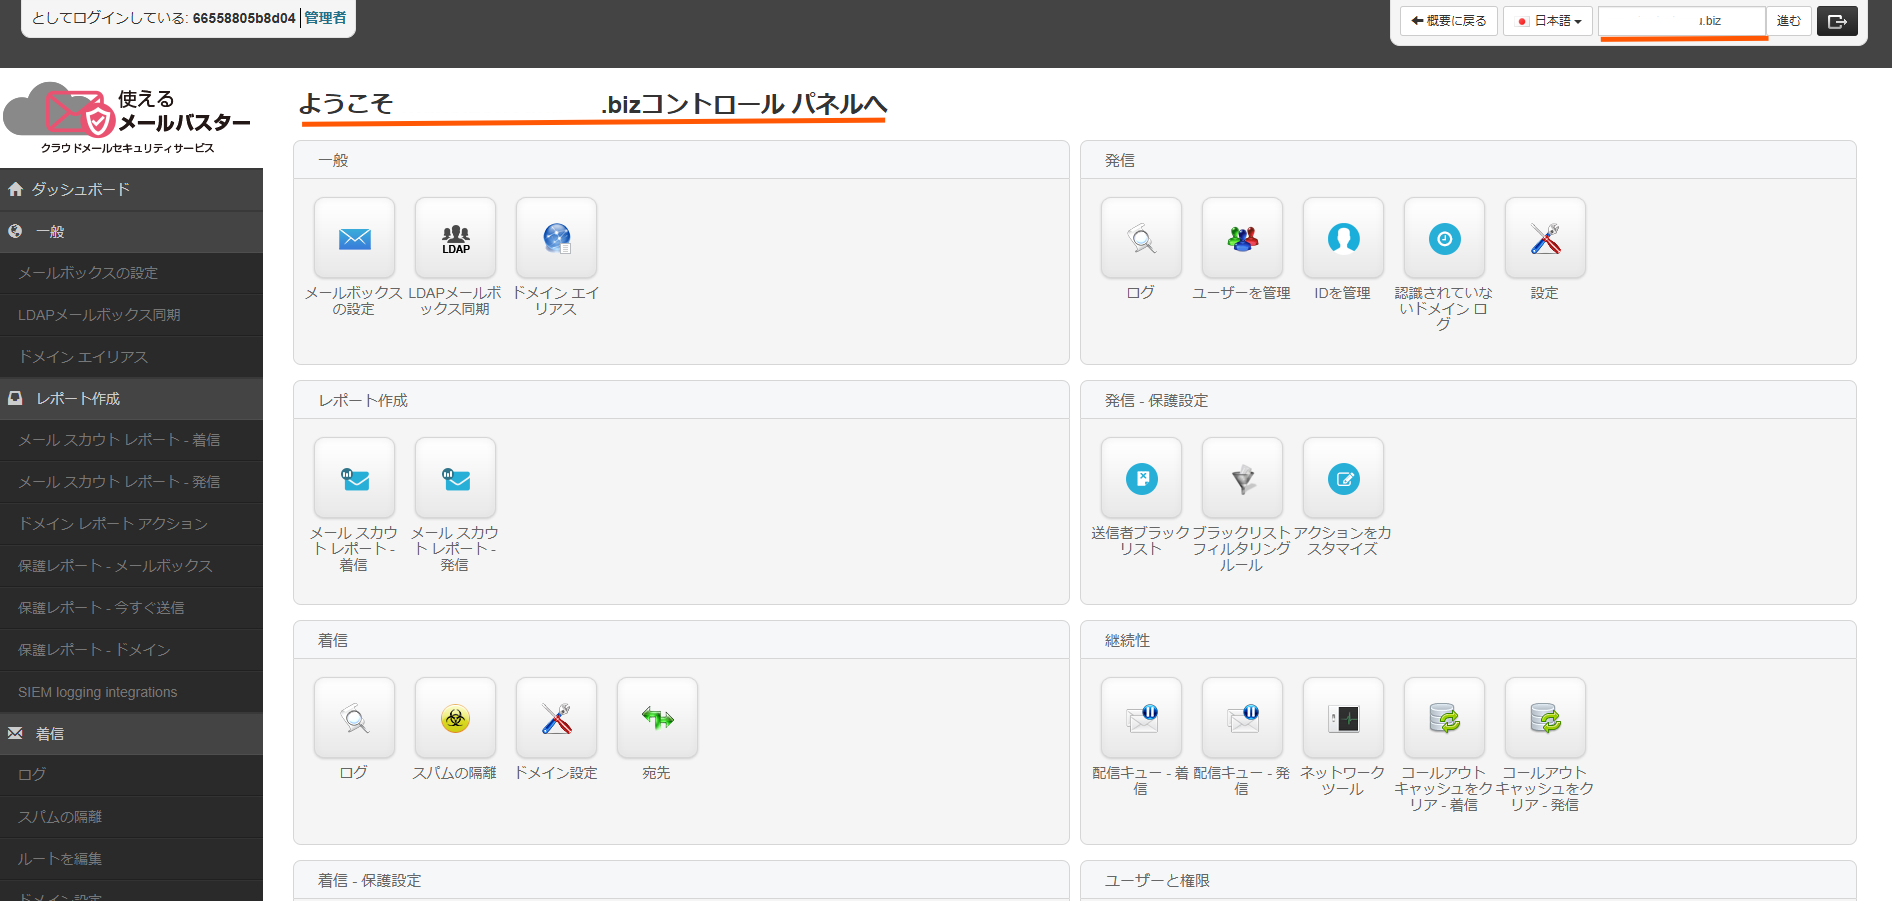Image resolution: width=1892 pixels, height=901 pixels.
Task: Open the ドメイン設定 tools icon in 着信 panel
Action: [556, 718]
